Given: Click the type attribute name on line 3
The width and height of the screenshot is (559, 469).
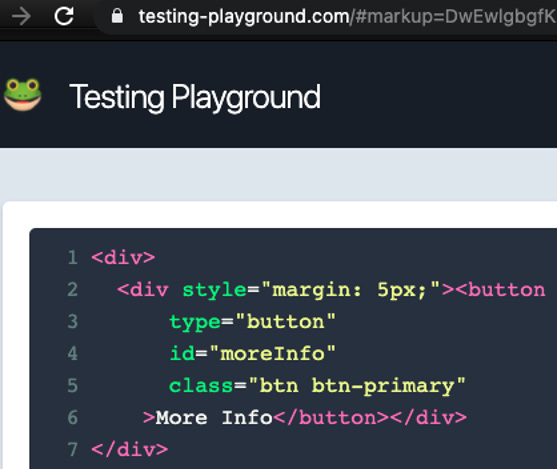Looking at the screenshot, I should 195,323.
